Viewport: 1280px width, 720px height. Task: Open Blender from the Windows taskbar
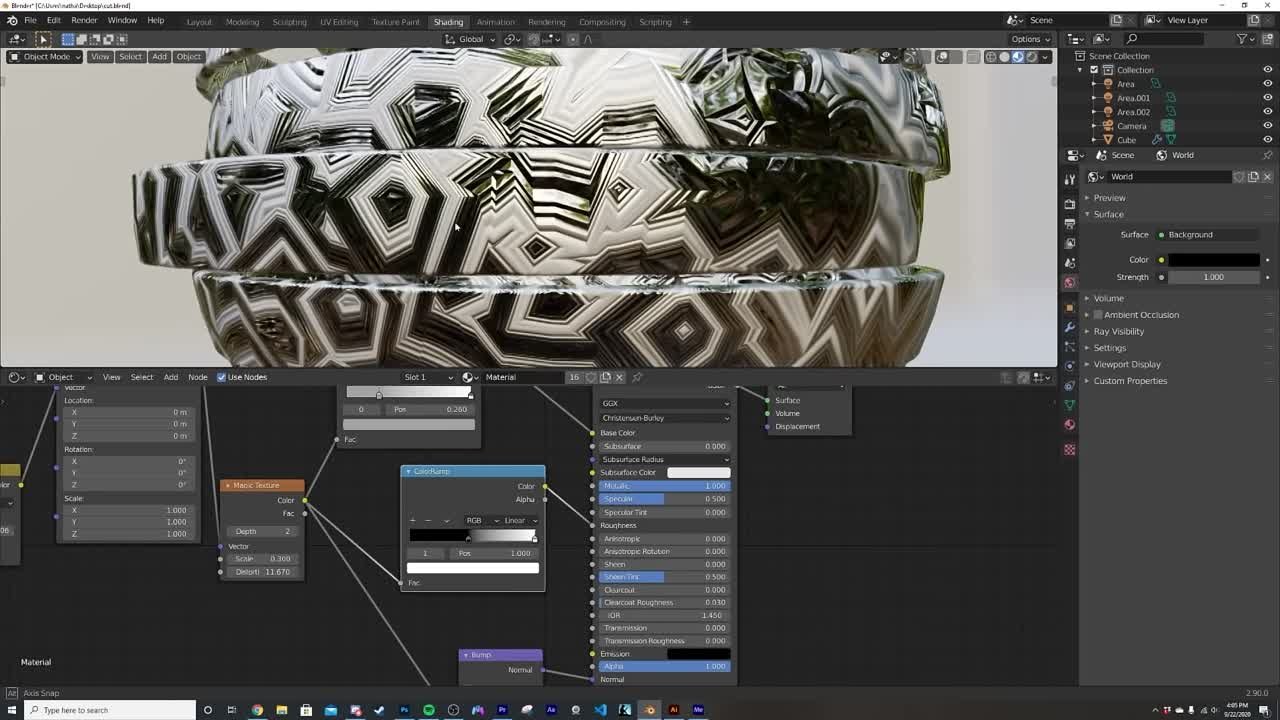click(x=649, y=710)
